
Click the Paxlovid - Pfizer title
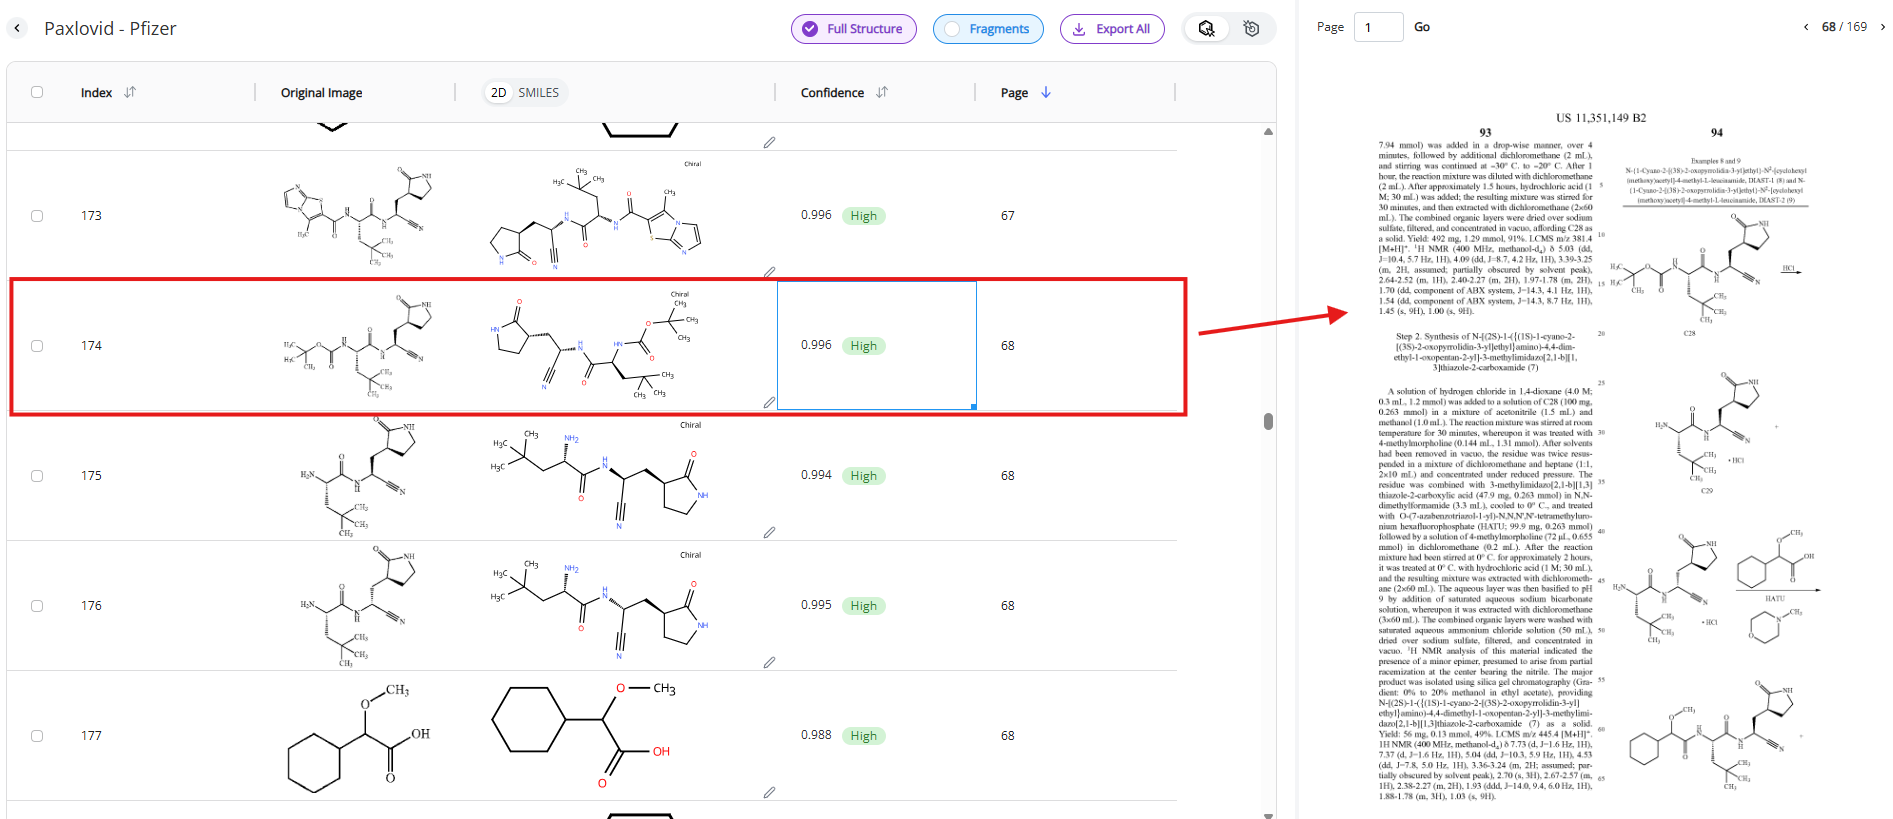click(110, 28)
